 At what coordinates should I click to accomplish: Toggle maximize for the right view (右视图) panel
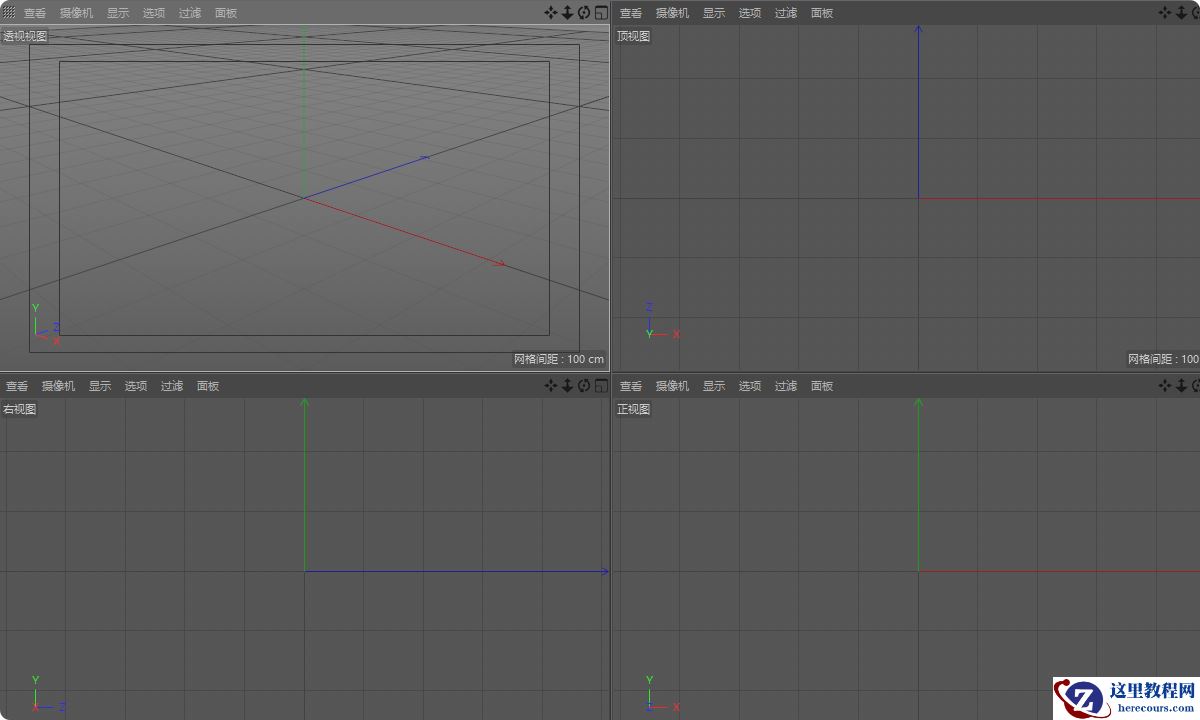coord(600,386)
